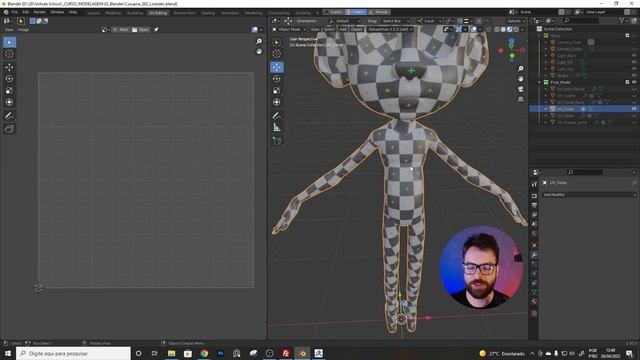Toggle Final_Model exclude-from-view-layer checkbox
The height and width of the screenshot is (360, 640).
pyautogui.click(x=627, y=82)
